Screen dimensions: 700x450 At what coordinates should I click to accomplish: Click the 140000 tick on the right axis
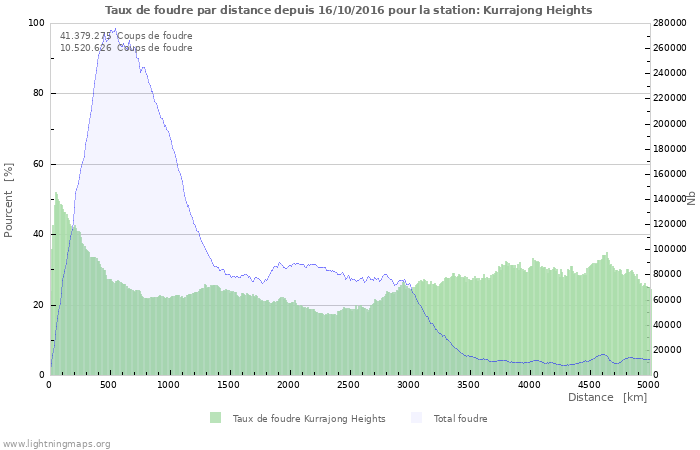671,199
